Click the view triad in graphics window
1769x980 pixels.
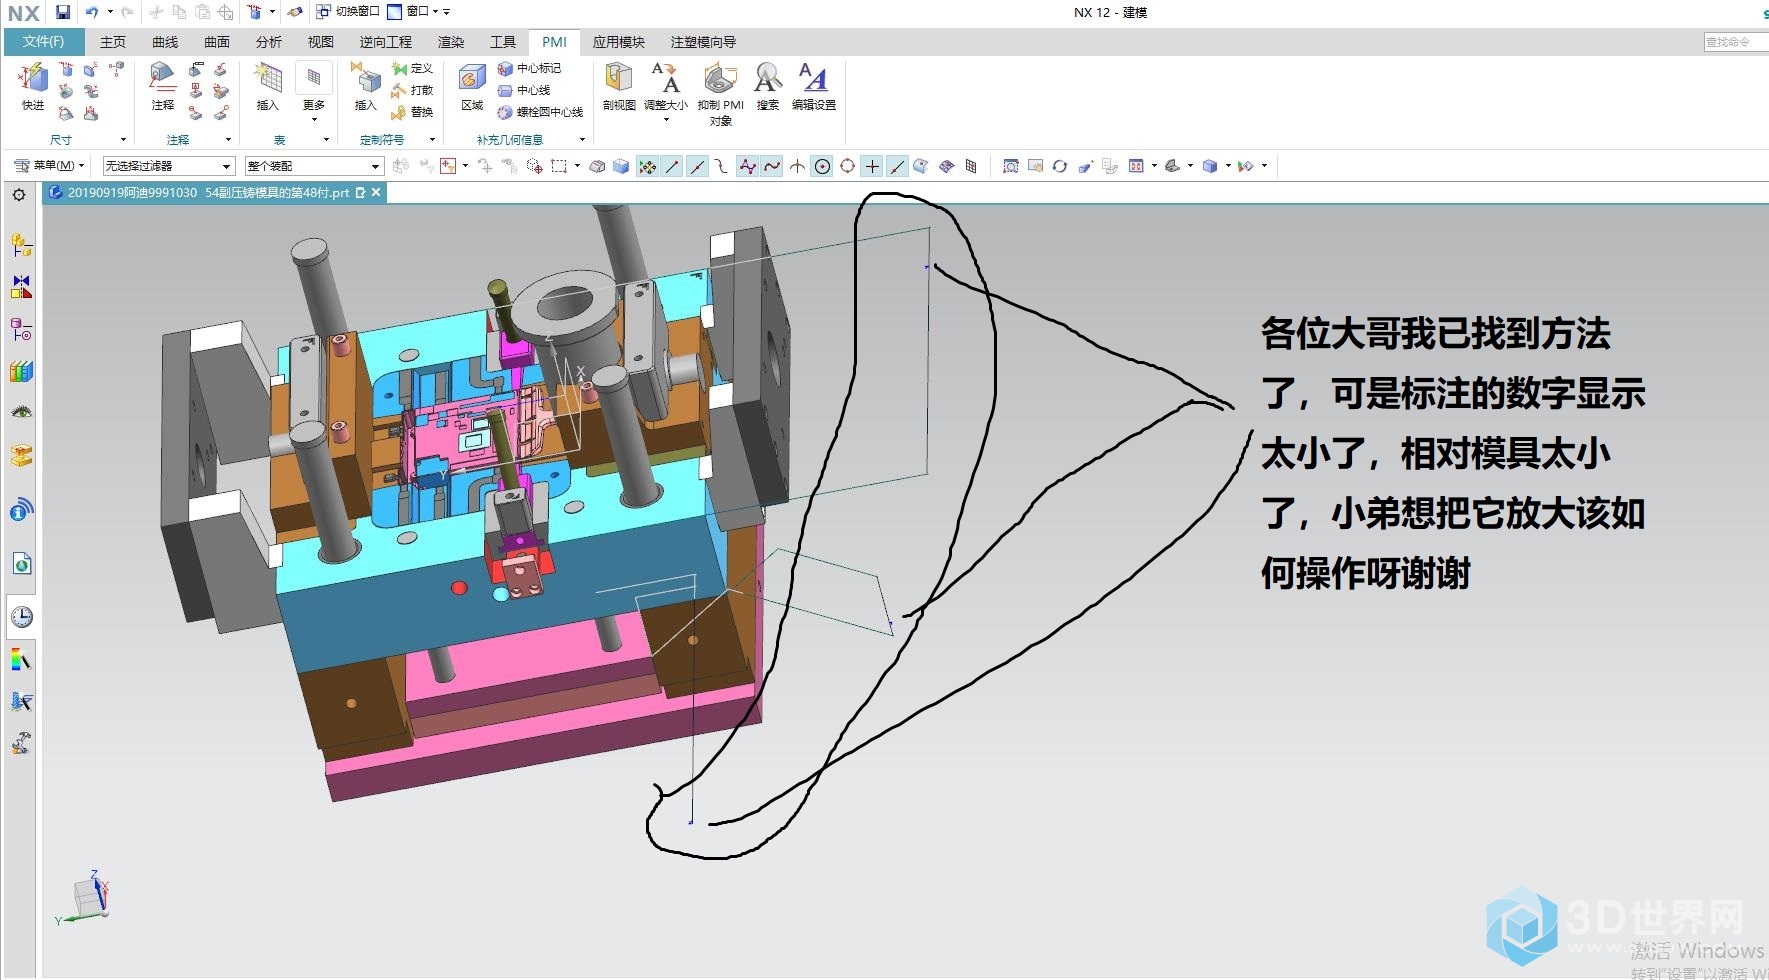(84, 896)
